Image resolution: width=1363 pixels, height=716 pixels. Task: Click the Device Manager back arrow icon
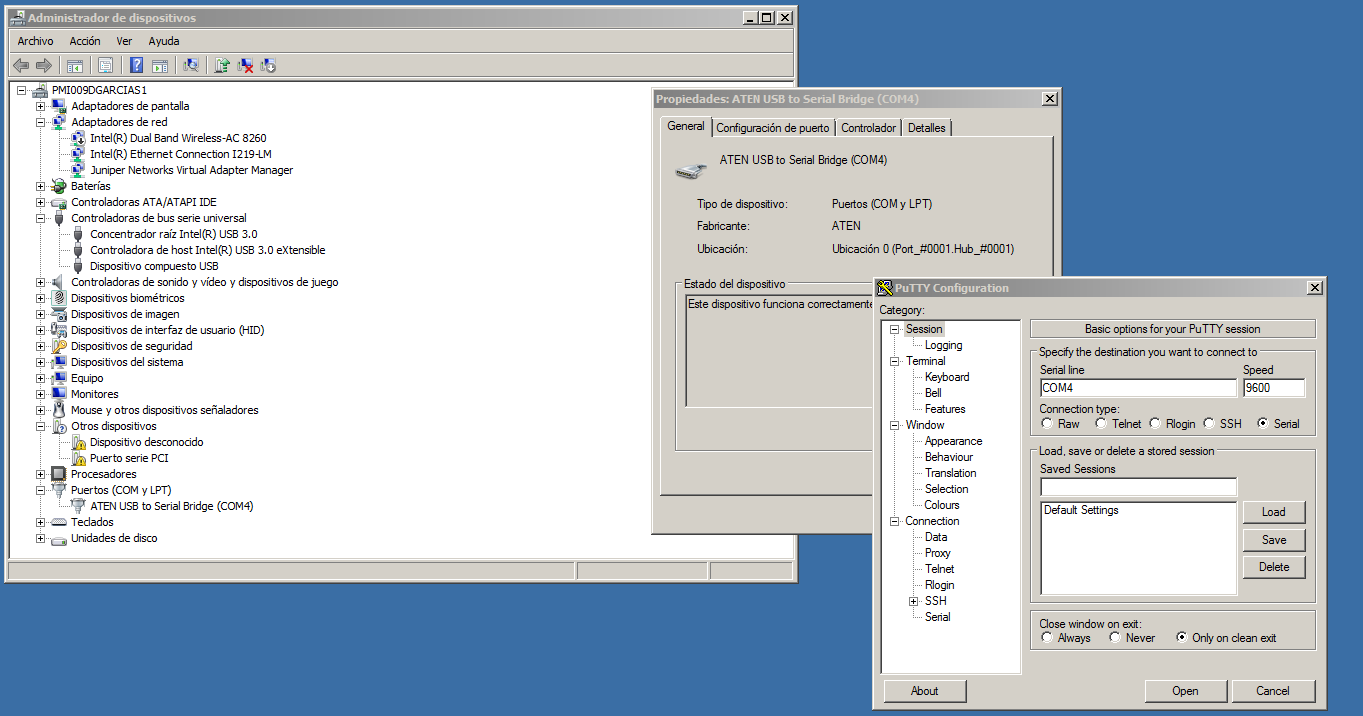(x=21, y=65)
